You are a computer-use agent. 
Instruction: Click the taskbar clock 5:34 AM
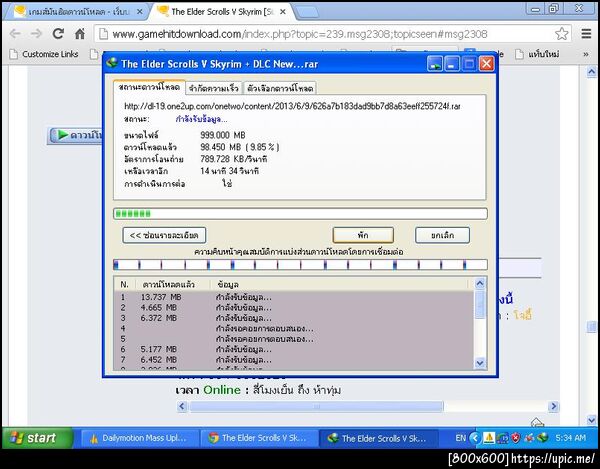point(570,438)
